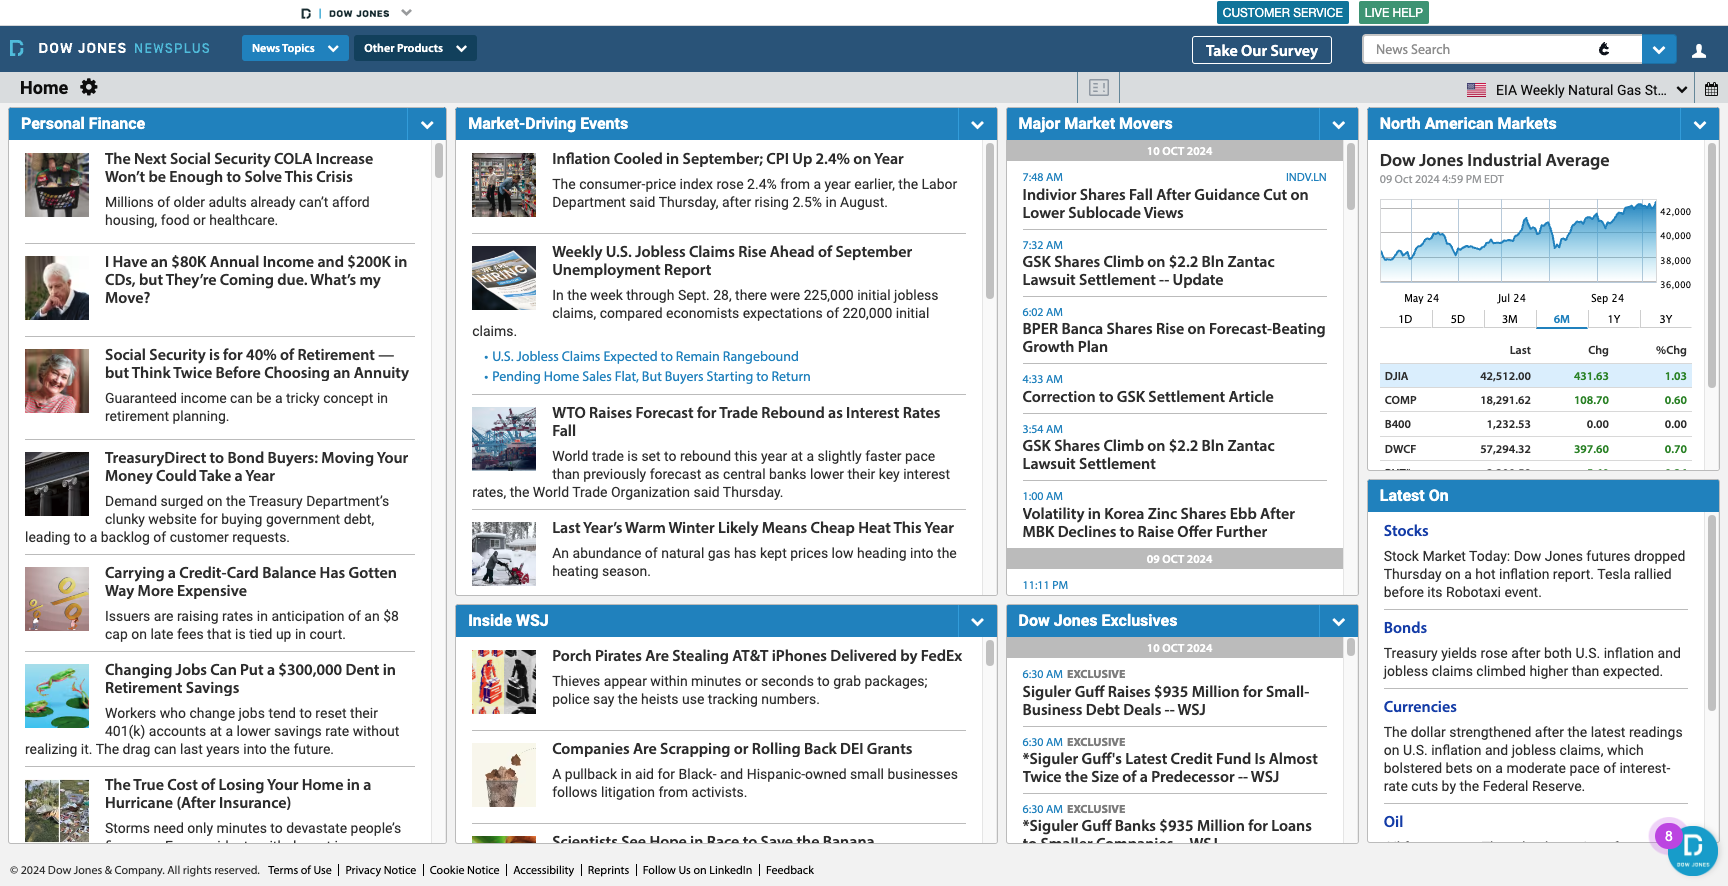Click the Feedback footer link
This screenshot has width=1728, height=886.
click(x=790, y=870)
